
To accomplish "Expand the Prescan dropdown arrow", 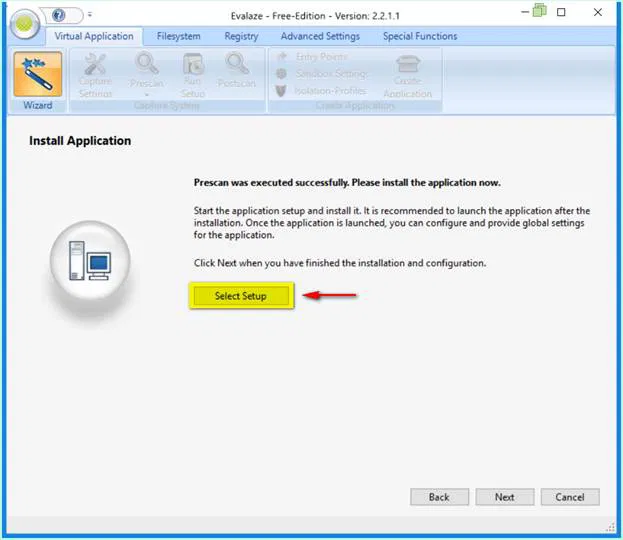I will tap(147, 95).
